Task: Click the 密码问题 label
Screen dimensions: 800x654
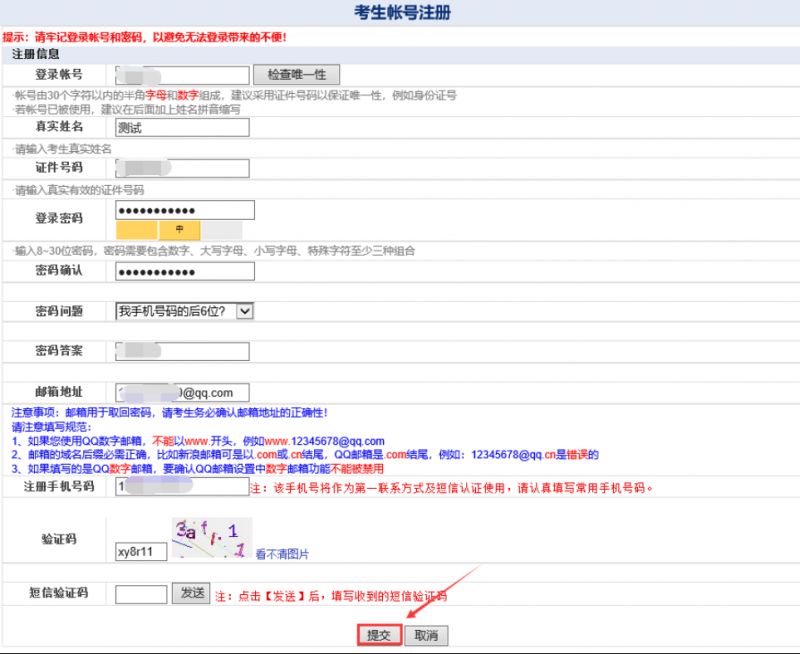Action: 59,311
